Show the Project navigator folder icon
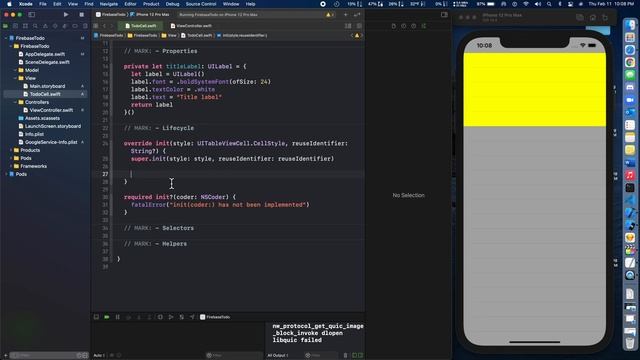This screenshot has width=640, height=360. (x=6, y=26)
